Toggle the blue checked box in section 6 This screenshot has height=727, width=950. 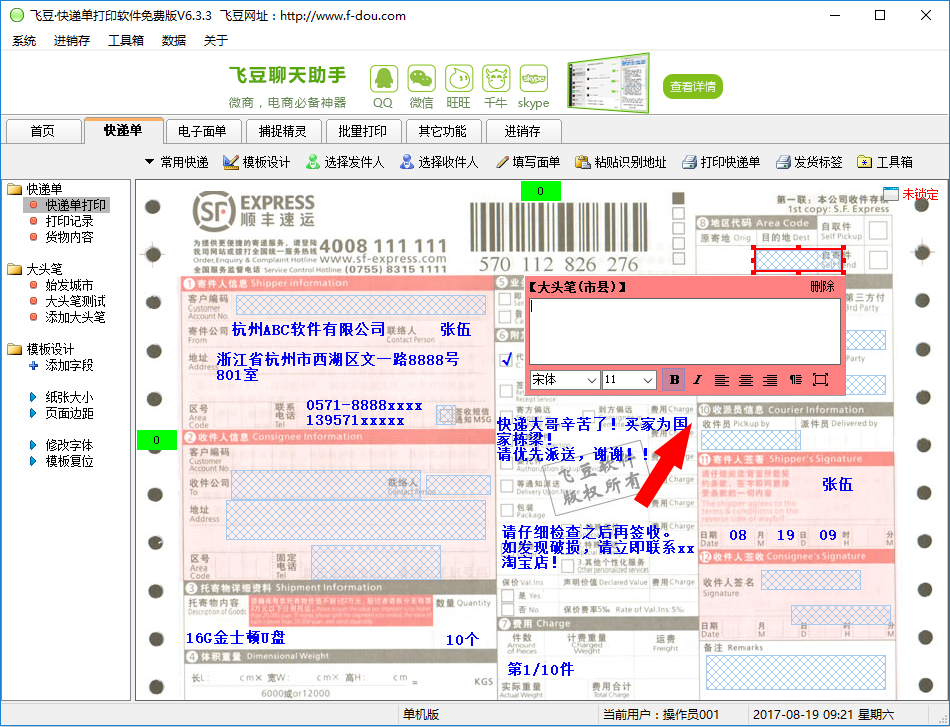pyautogui.click(x=507, y=359)
